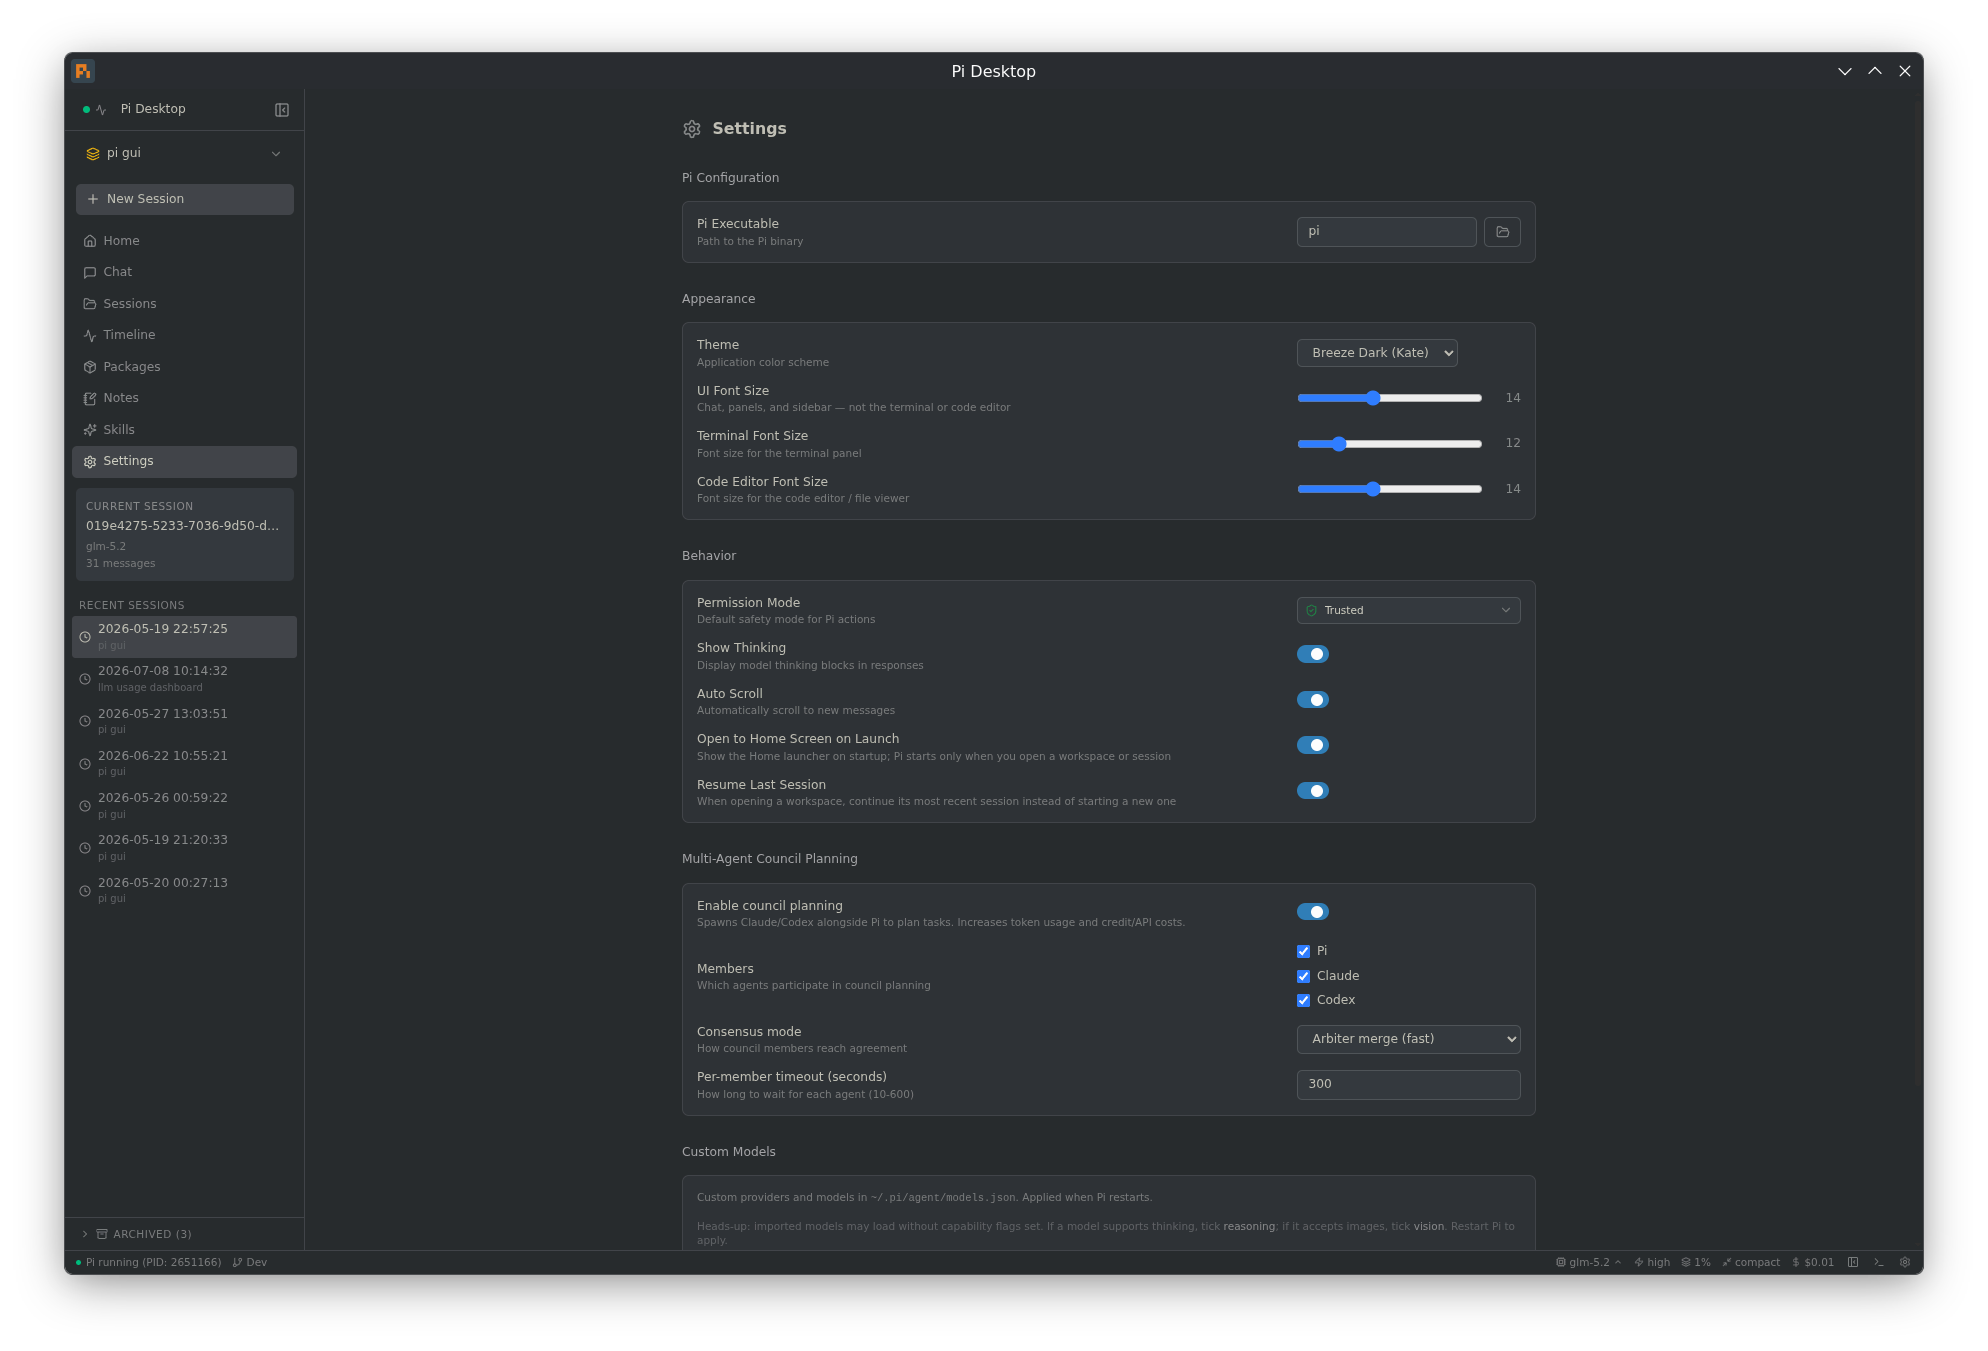
Task: Click the Chat bubble icon in the sidebar
Action: click(x=90, y=273)
